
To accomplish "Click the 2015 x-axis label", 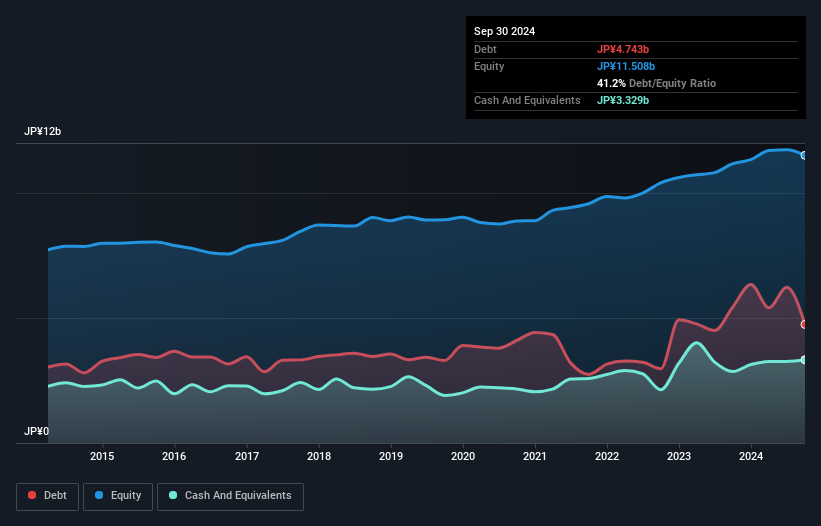I will pos(102,456).
